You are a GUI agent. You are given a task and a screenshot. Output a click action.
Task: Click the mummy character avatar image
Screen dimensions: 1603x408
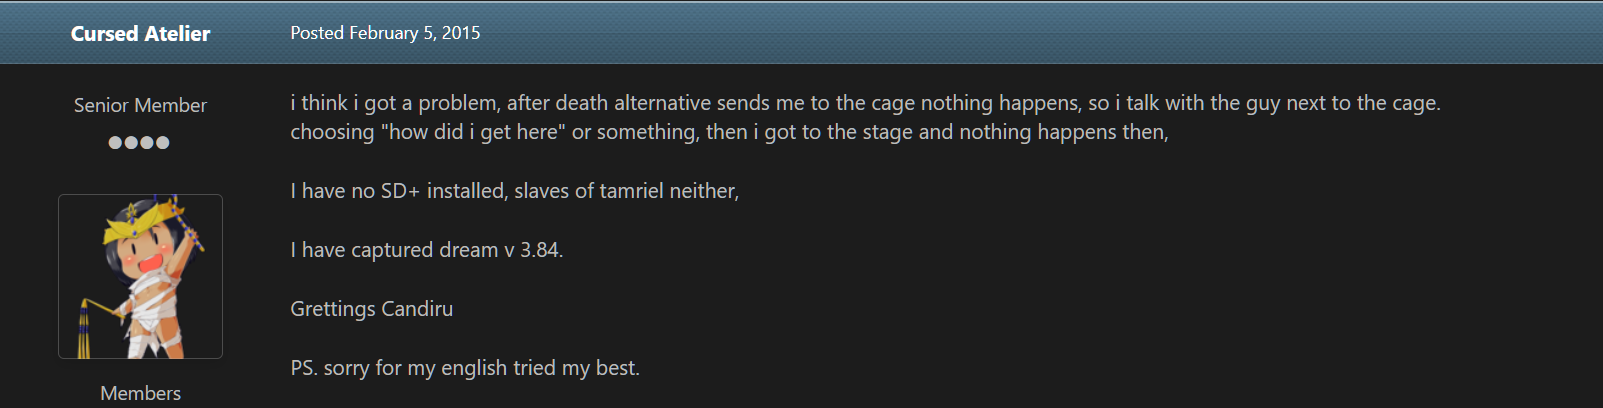[140, 276]
